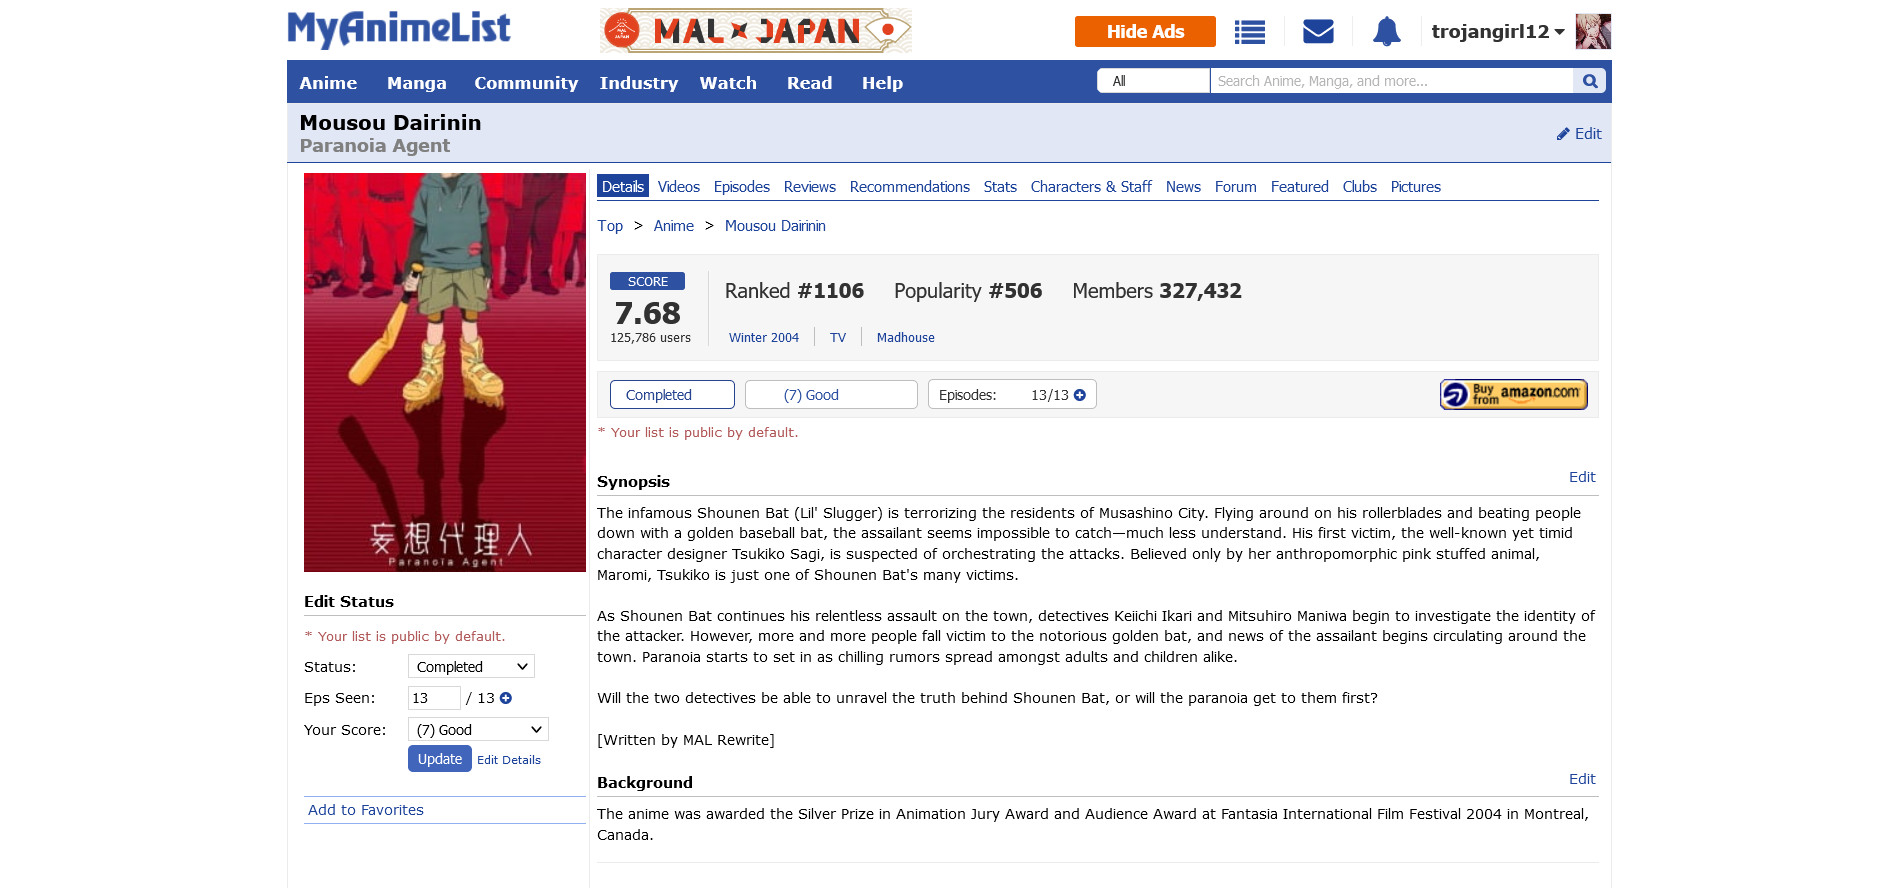Click the search magnifier button
Viewport: 1898px width, 888px height.
pos(1590,81)
